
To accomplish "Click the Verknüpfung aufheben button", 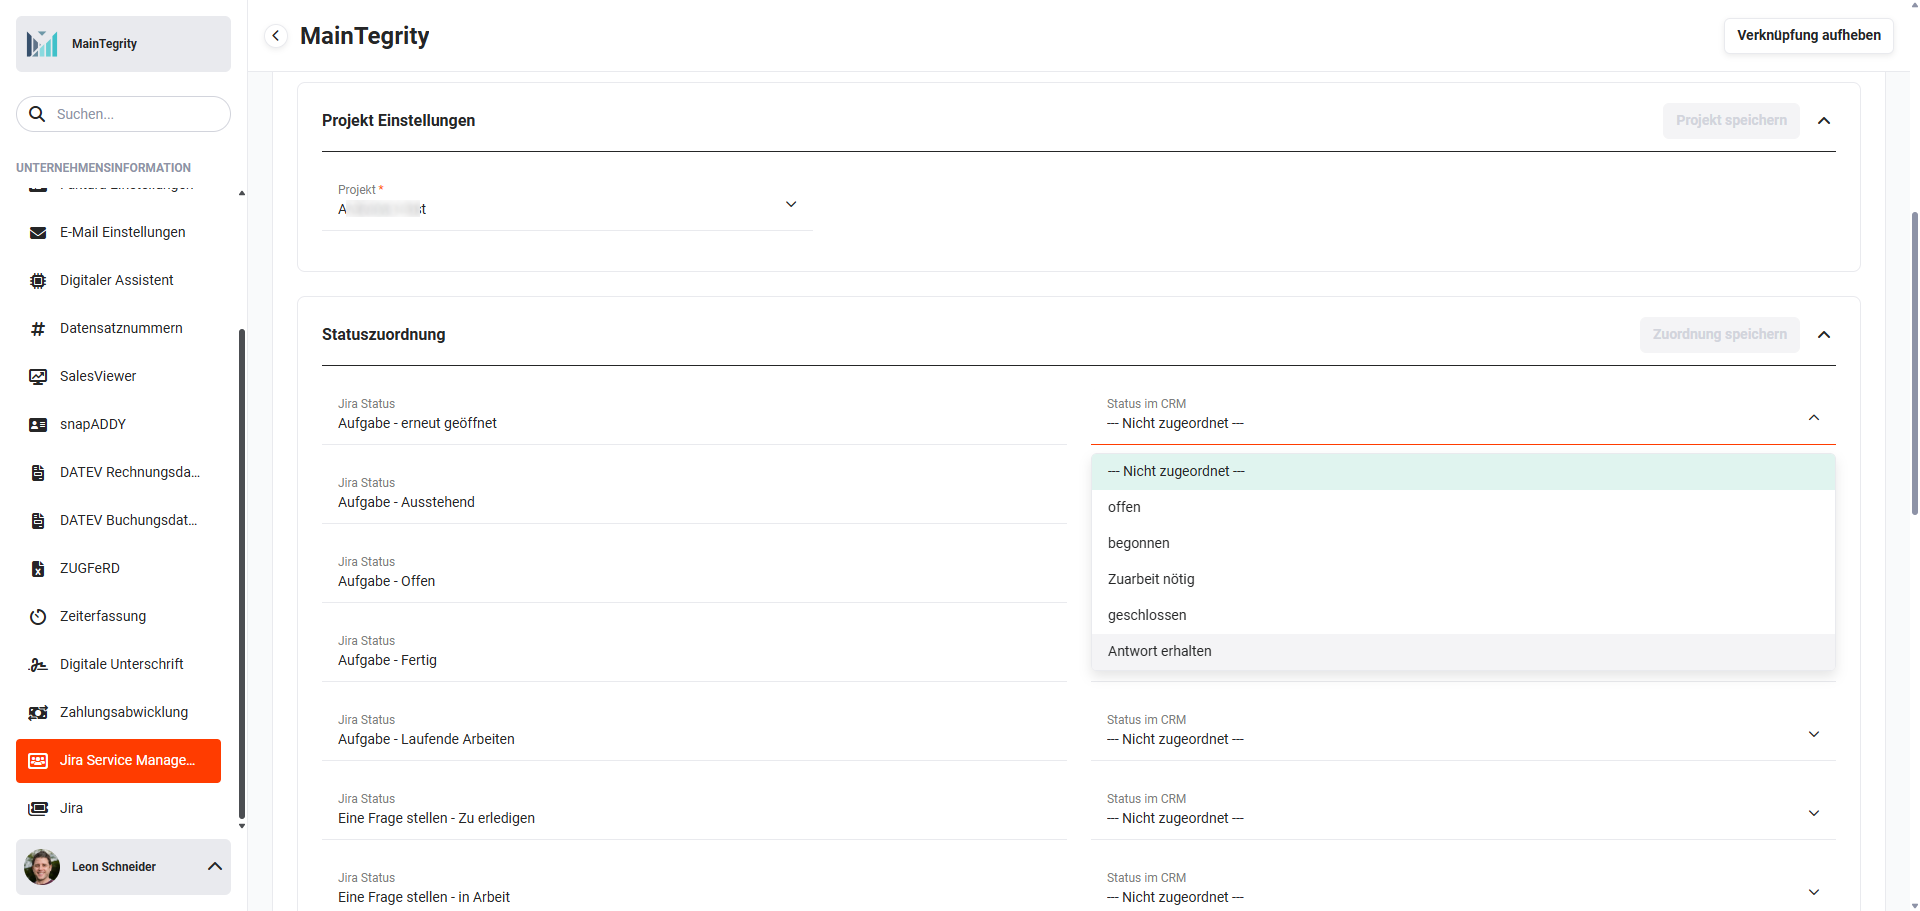I will [x=1808, y=35].
